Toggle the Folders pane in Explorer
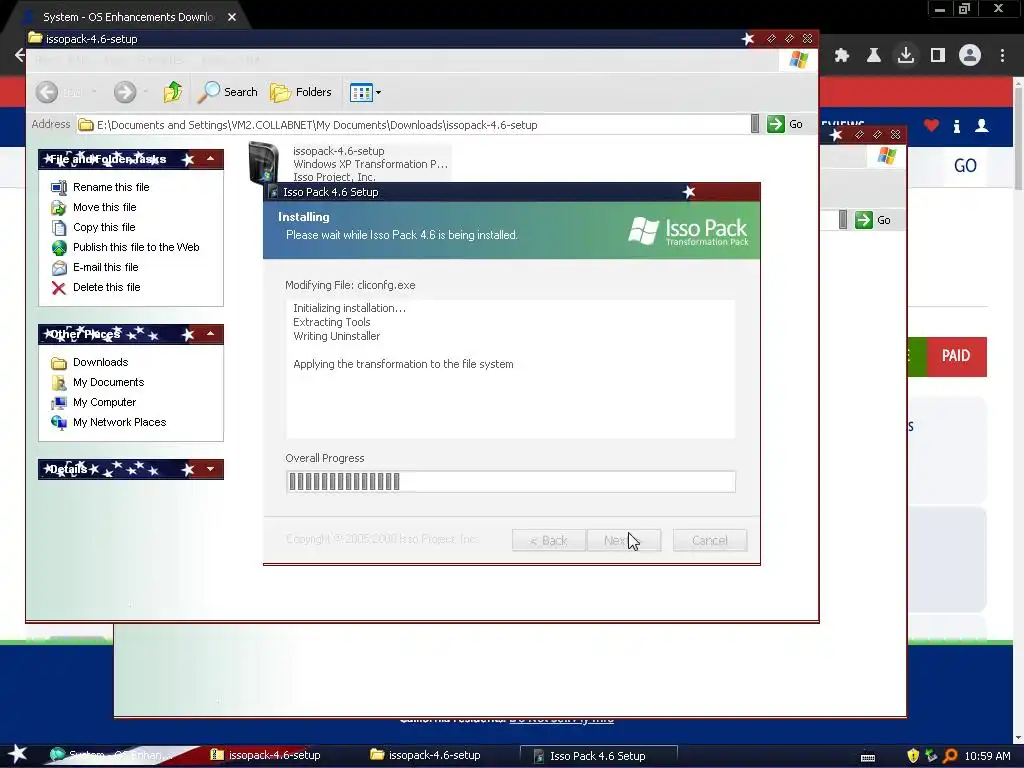The width and height of the screenshot is (1024, 768). coord(301,92)
